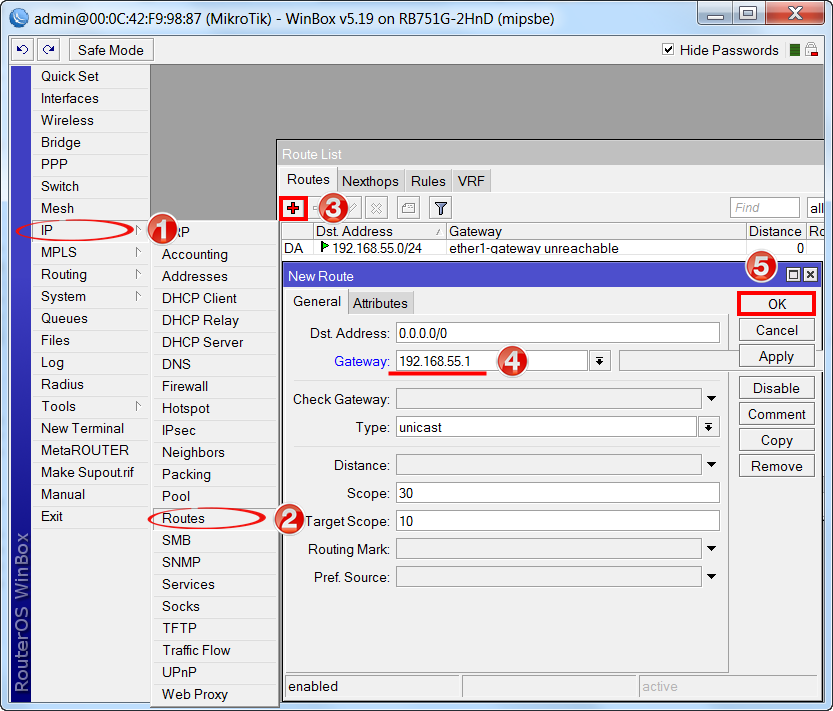The width and height of the screenshot is (833, 711).
Task: Click the redo arrow in top toolbar
Action: point(49,50)
